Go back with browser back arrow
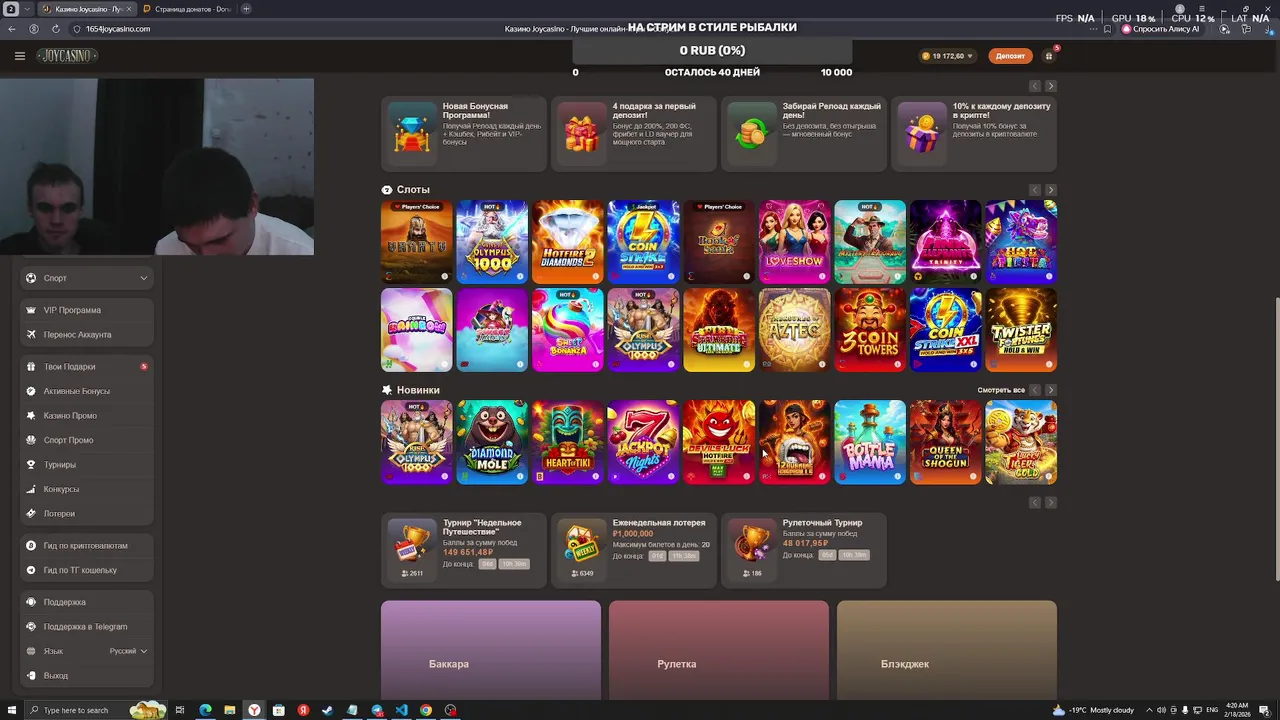 (12, 29)
